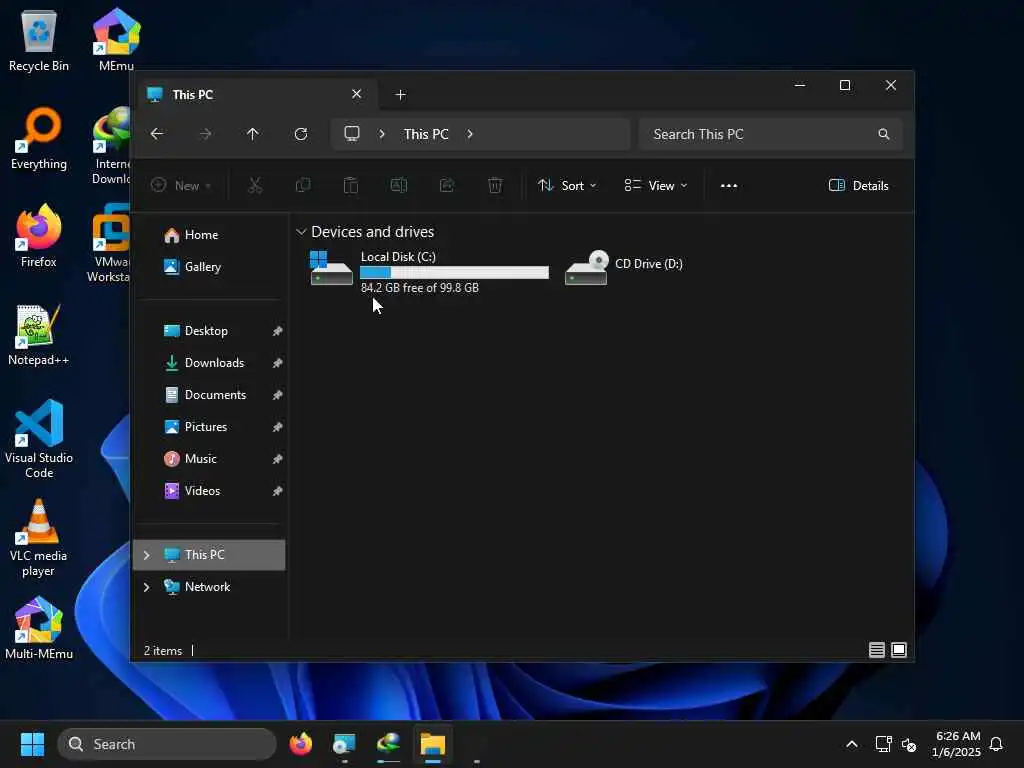Click the Copy toolbar icon
The image size is (1024, 768).
pyautogui.click(x=303, y=185)
